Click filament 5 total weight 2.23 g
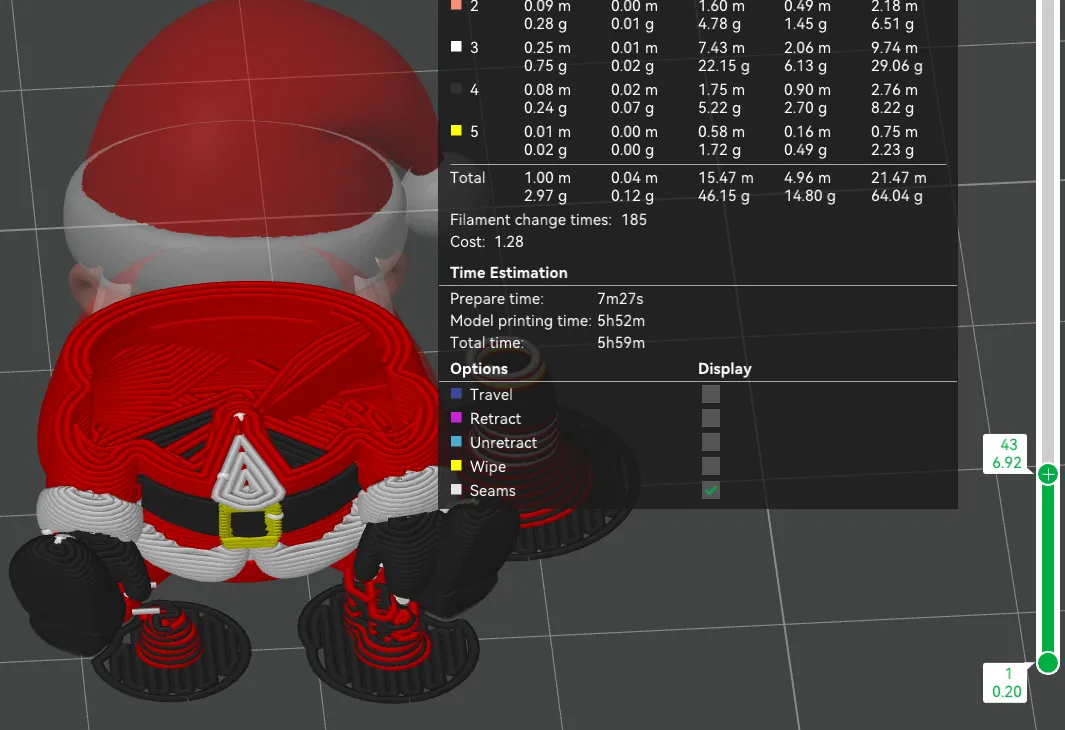This screenshot has height=730, width=1065. (892, 149)
